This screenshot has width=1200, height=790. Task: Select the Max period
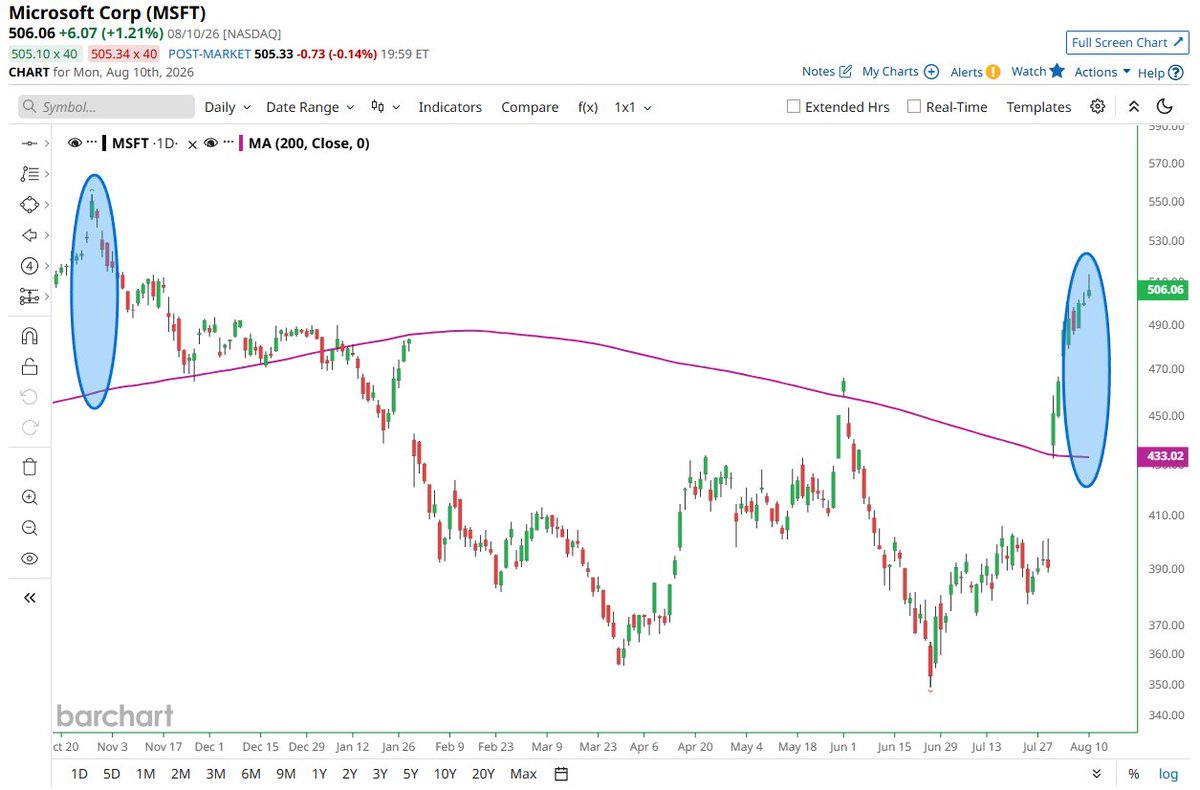523,774
